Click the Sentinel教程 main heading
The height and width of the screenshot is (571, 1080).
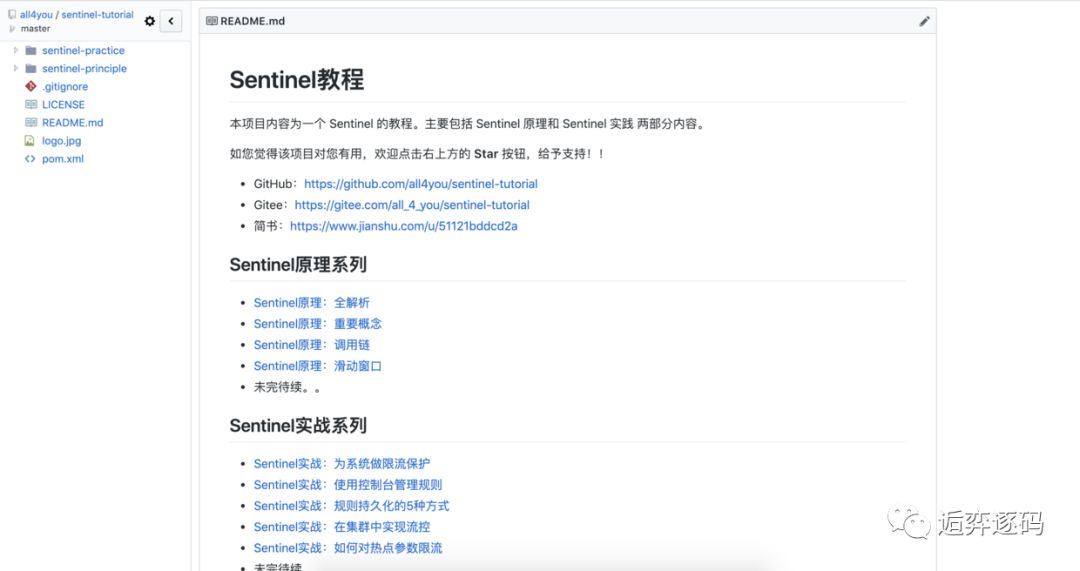click(x=297, y=79)
